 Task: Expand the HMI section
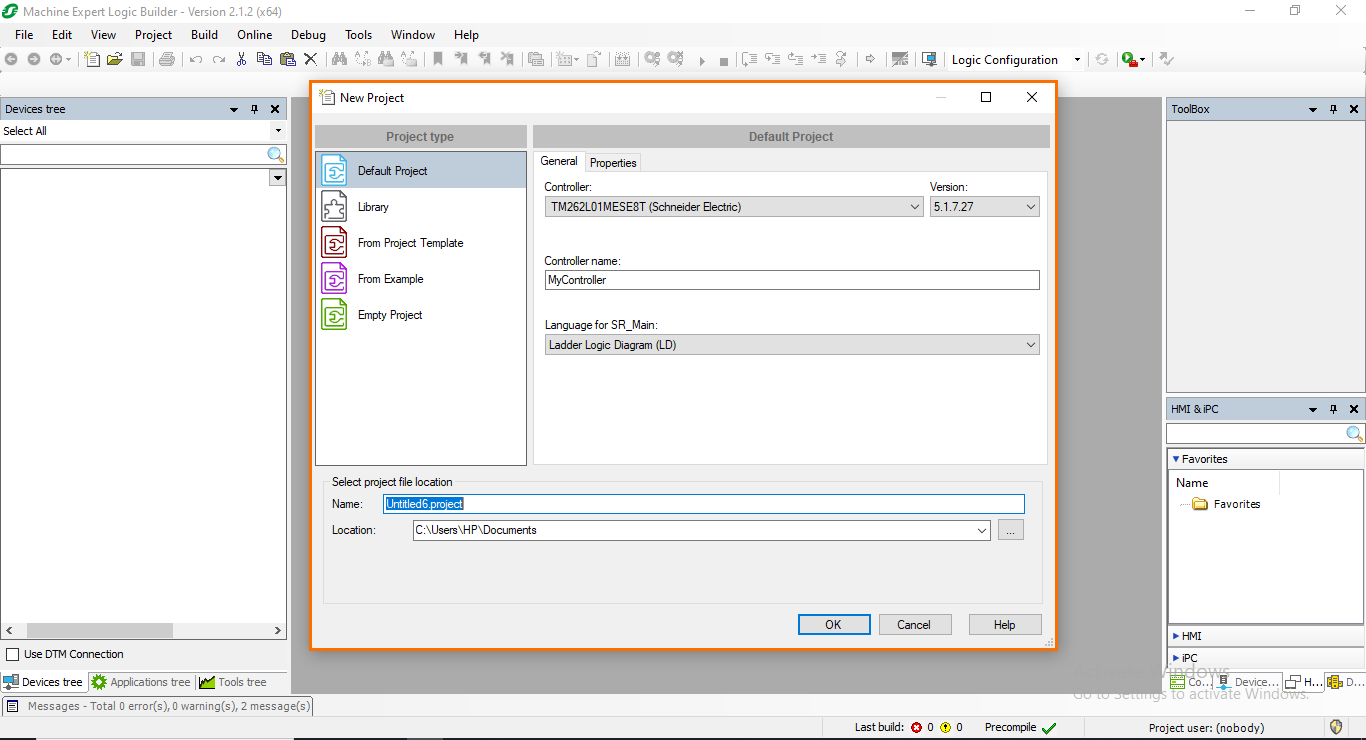pyautogui.click(x=1176, y=636)
